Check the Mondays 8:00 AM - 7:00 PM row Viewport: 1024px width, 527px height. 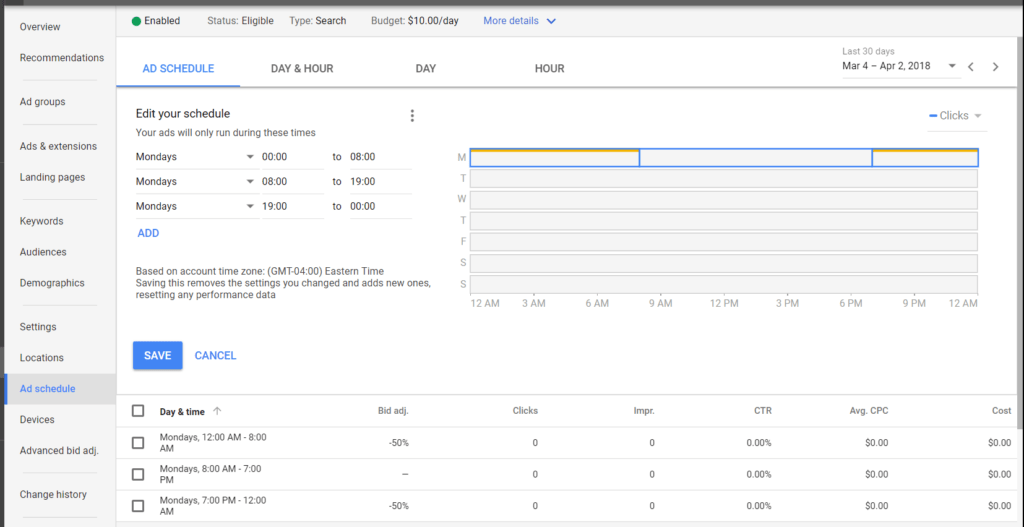[138, 474]
